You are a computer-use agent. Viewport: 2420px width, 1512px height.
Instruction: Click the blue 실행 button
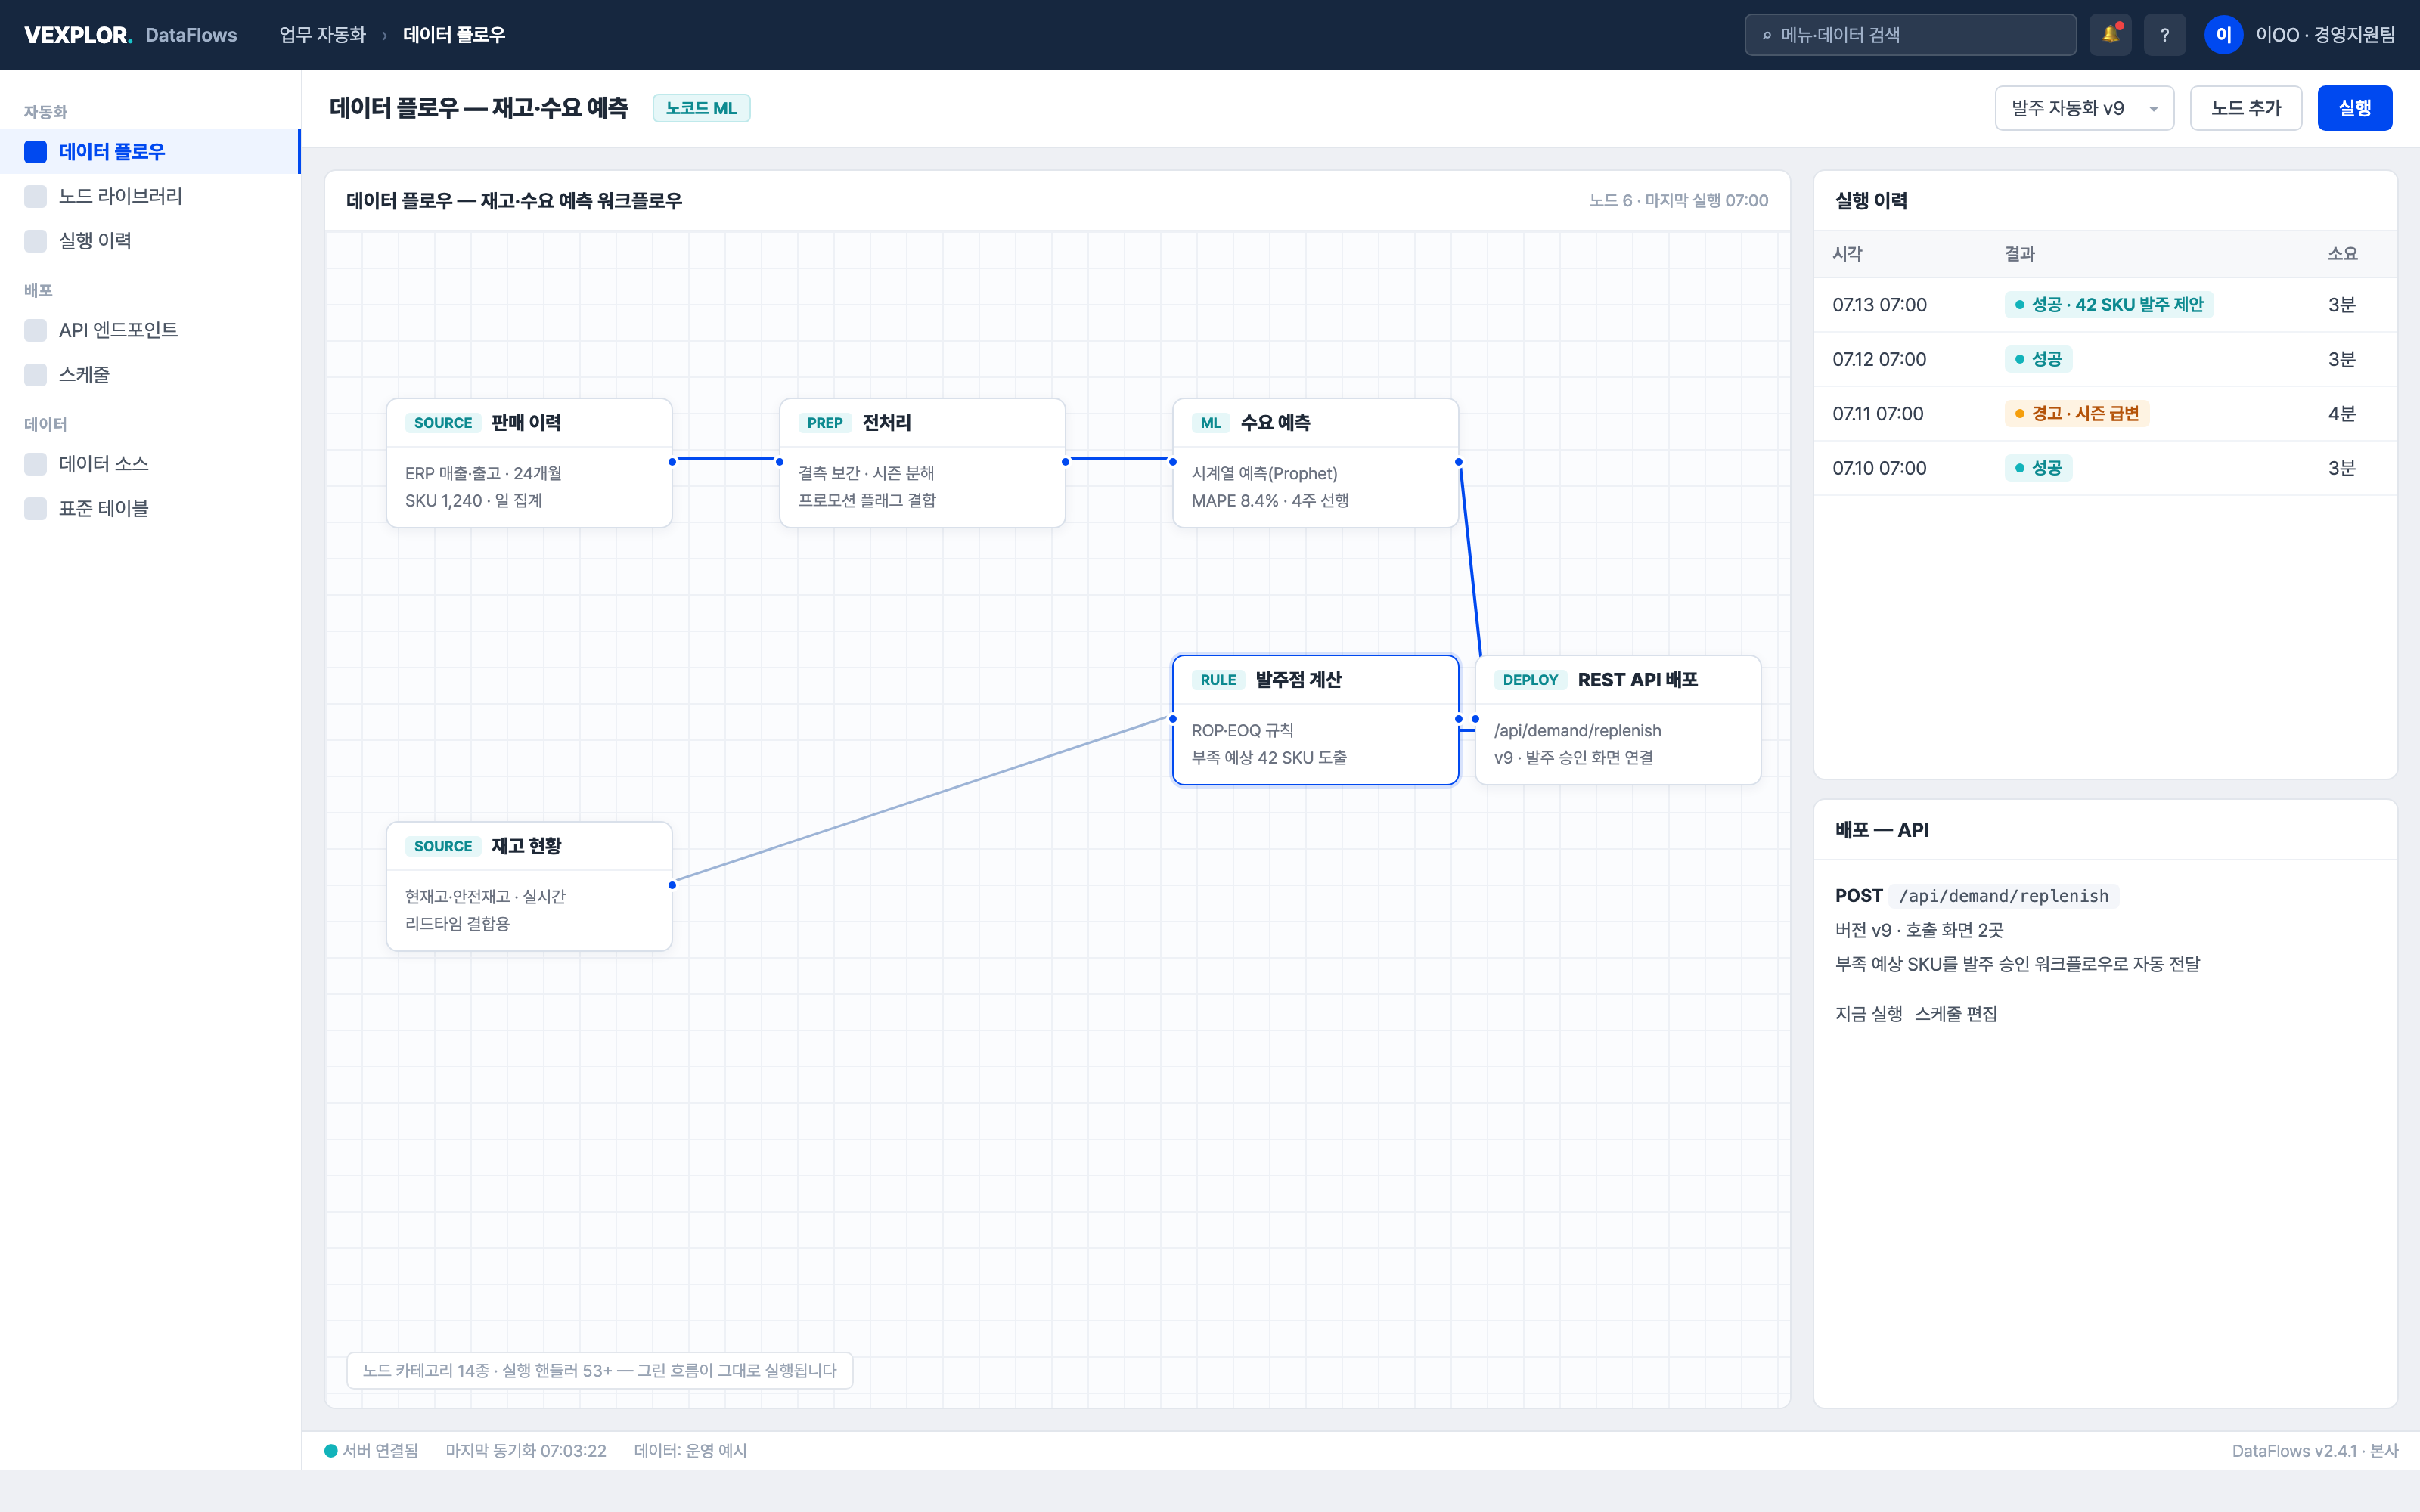(x=2355, y=108)
